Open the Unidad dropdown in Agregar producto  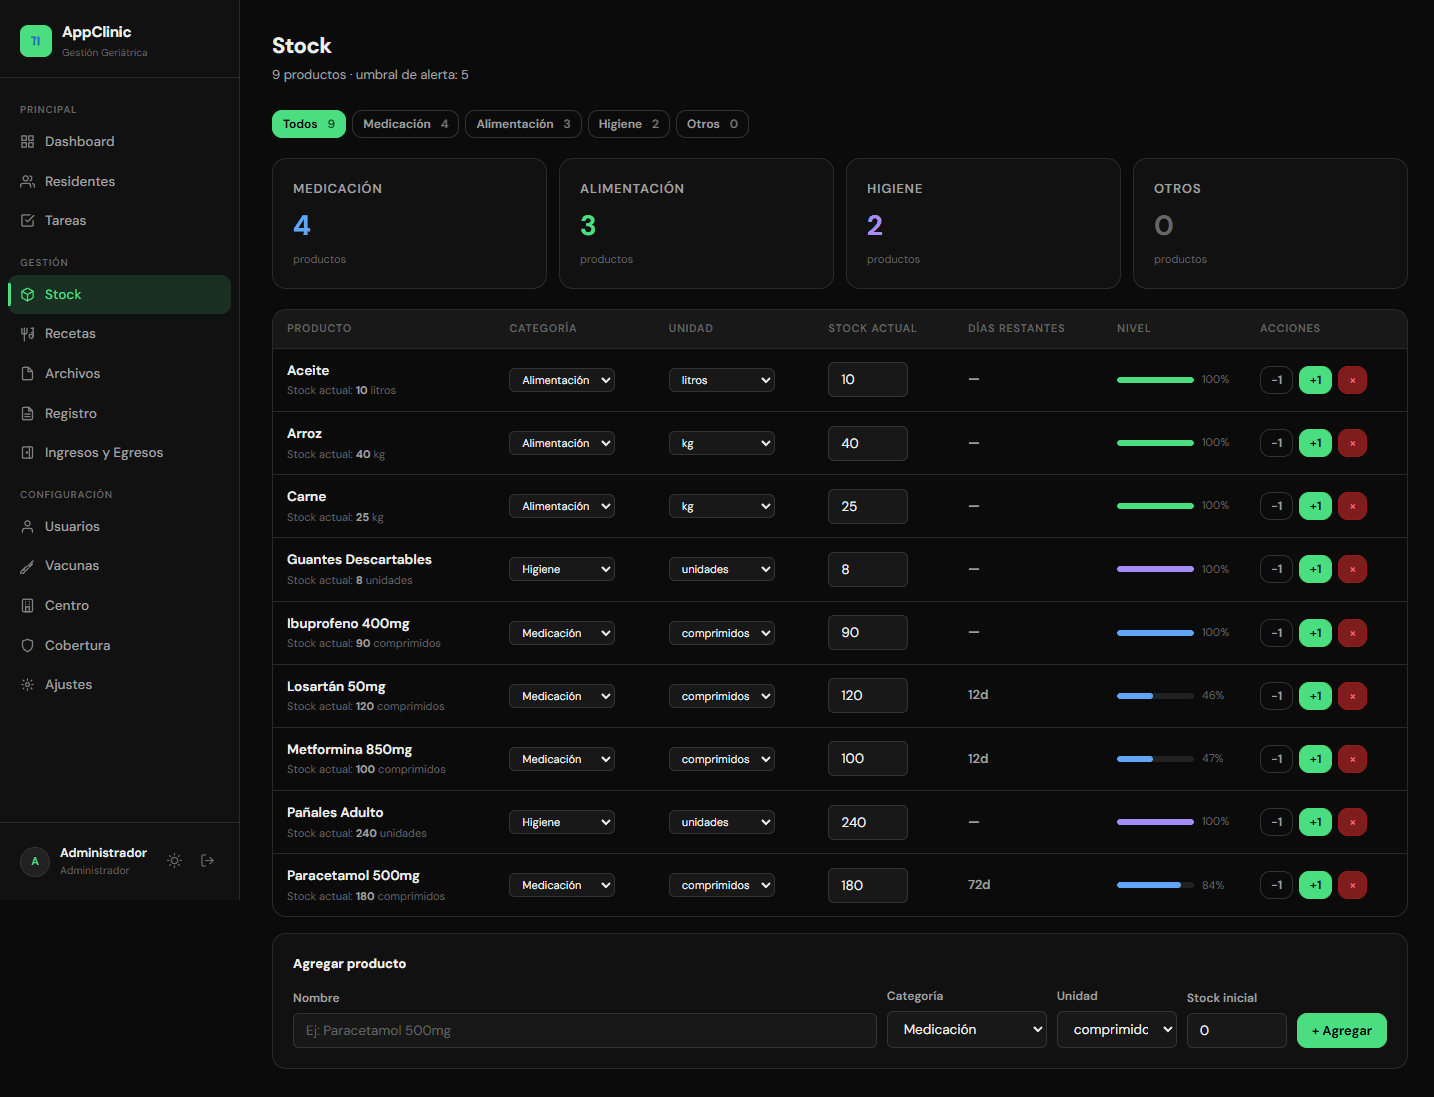[x=1117, y=1030]
